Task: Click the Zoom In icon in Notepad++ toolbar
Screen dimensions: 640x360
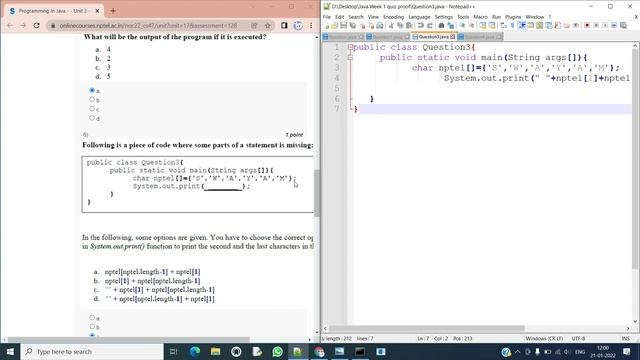Action: [462, 26]
